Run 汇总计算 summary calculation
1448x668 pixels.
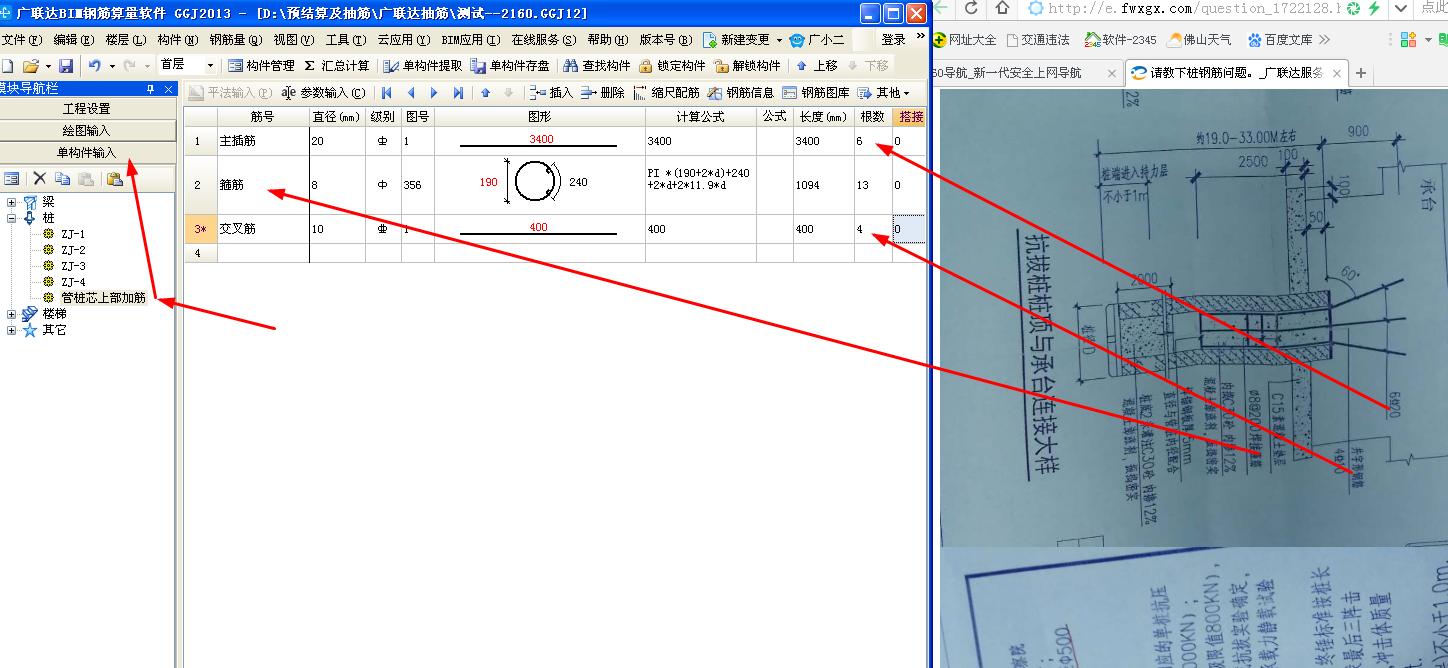[336, 66]
